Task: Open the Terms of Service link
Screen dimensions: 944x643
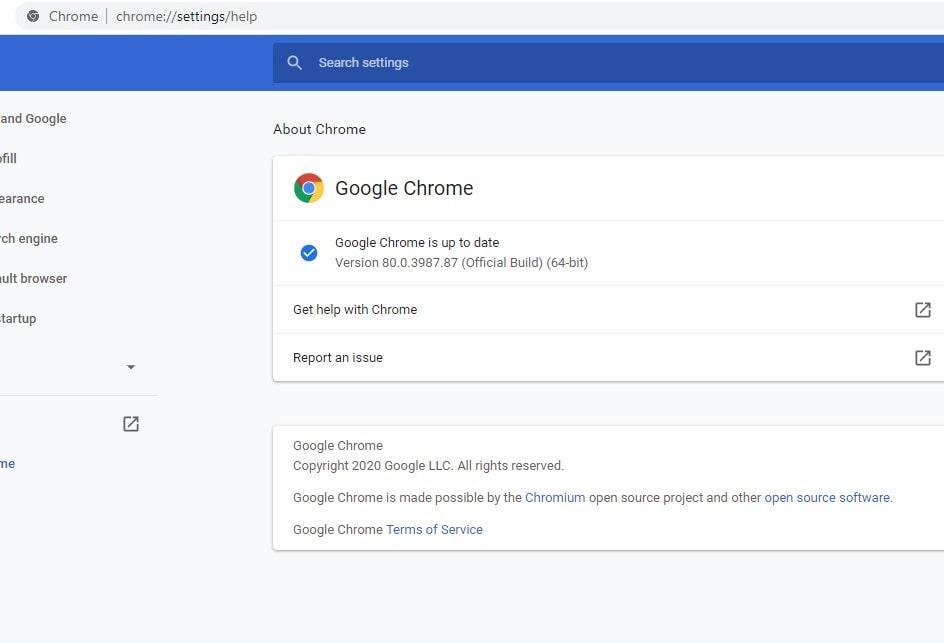Action: 434,529
